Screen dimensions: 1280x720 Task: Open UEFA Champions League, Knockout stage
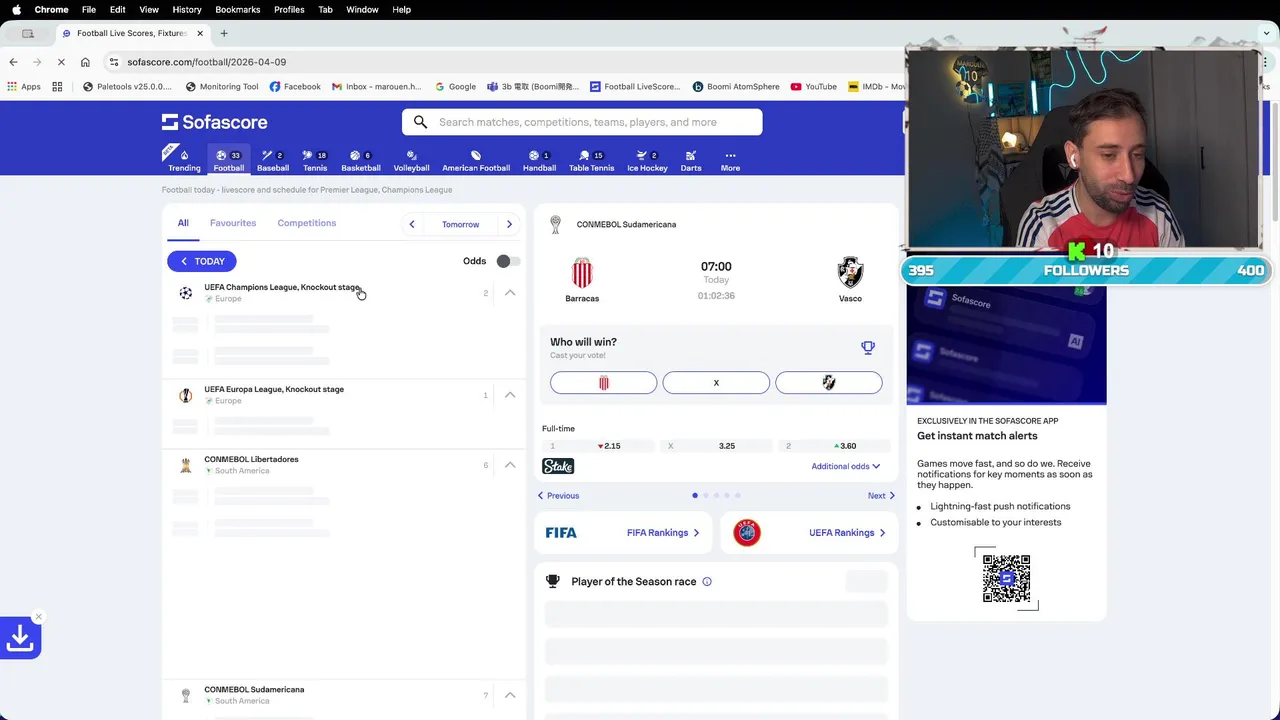pos(282,287)
